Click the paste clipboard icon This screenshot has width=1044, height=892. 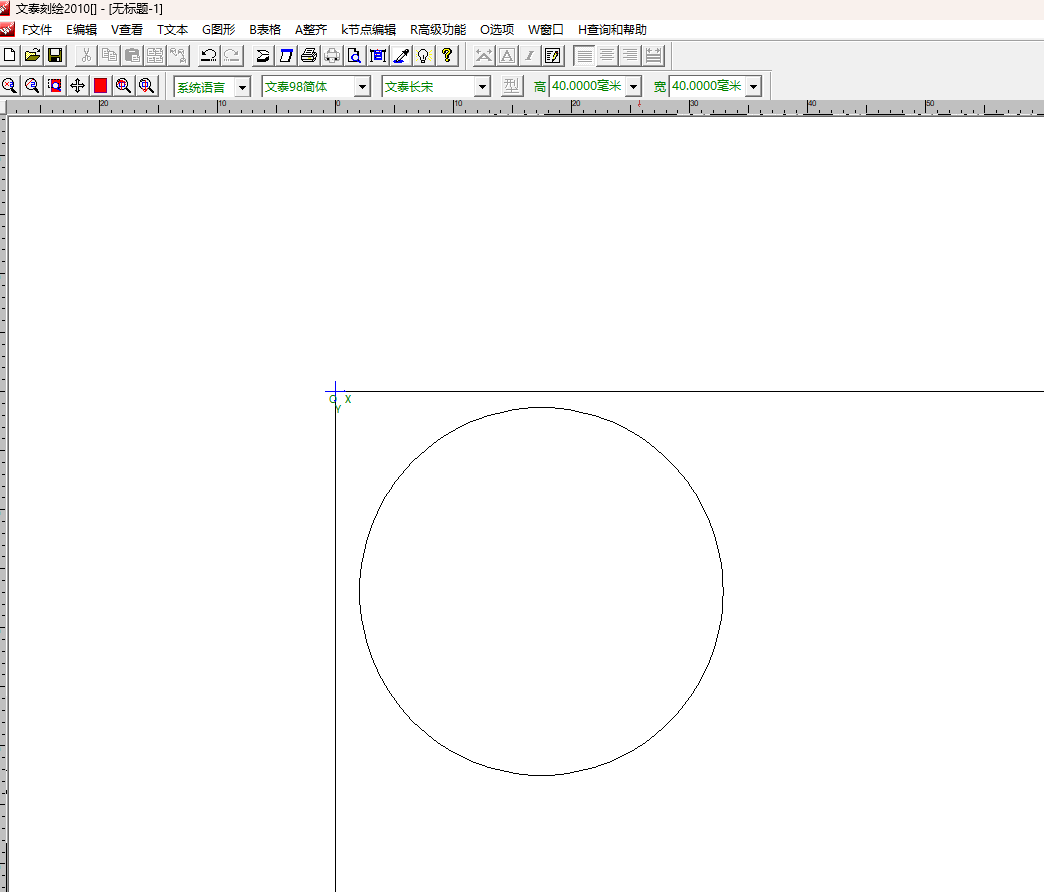132,55
